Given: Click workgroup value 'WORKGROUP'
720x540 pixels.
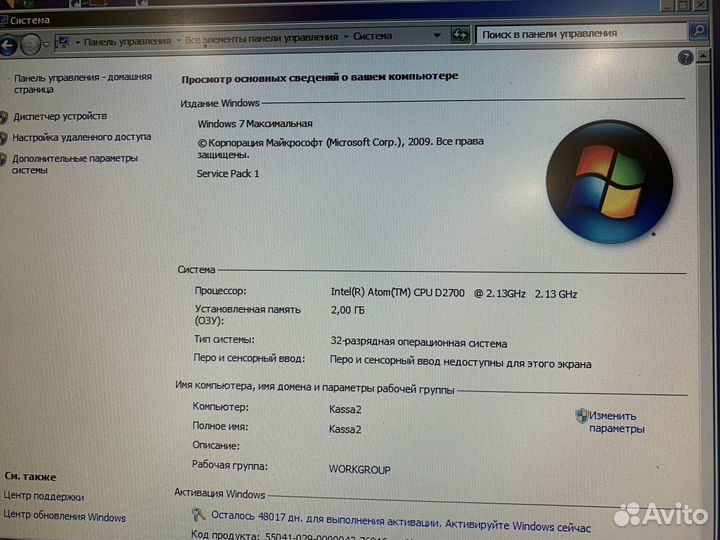Looking at the screenshot, I should 359,469.
